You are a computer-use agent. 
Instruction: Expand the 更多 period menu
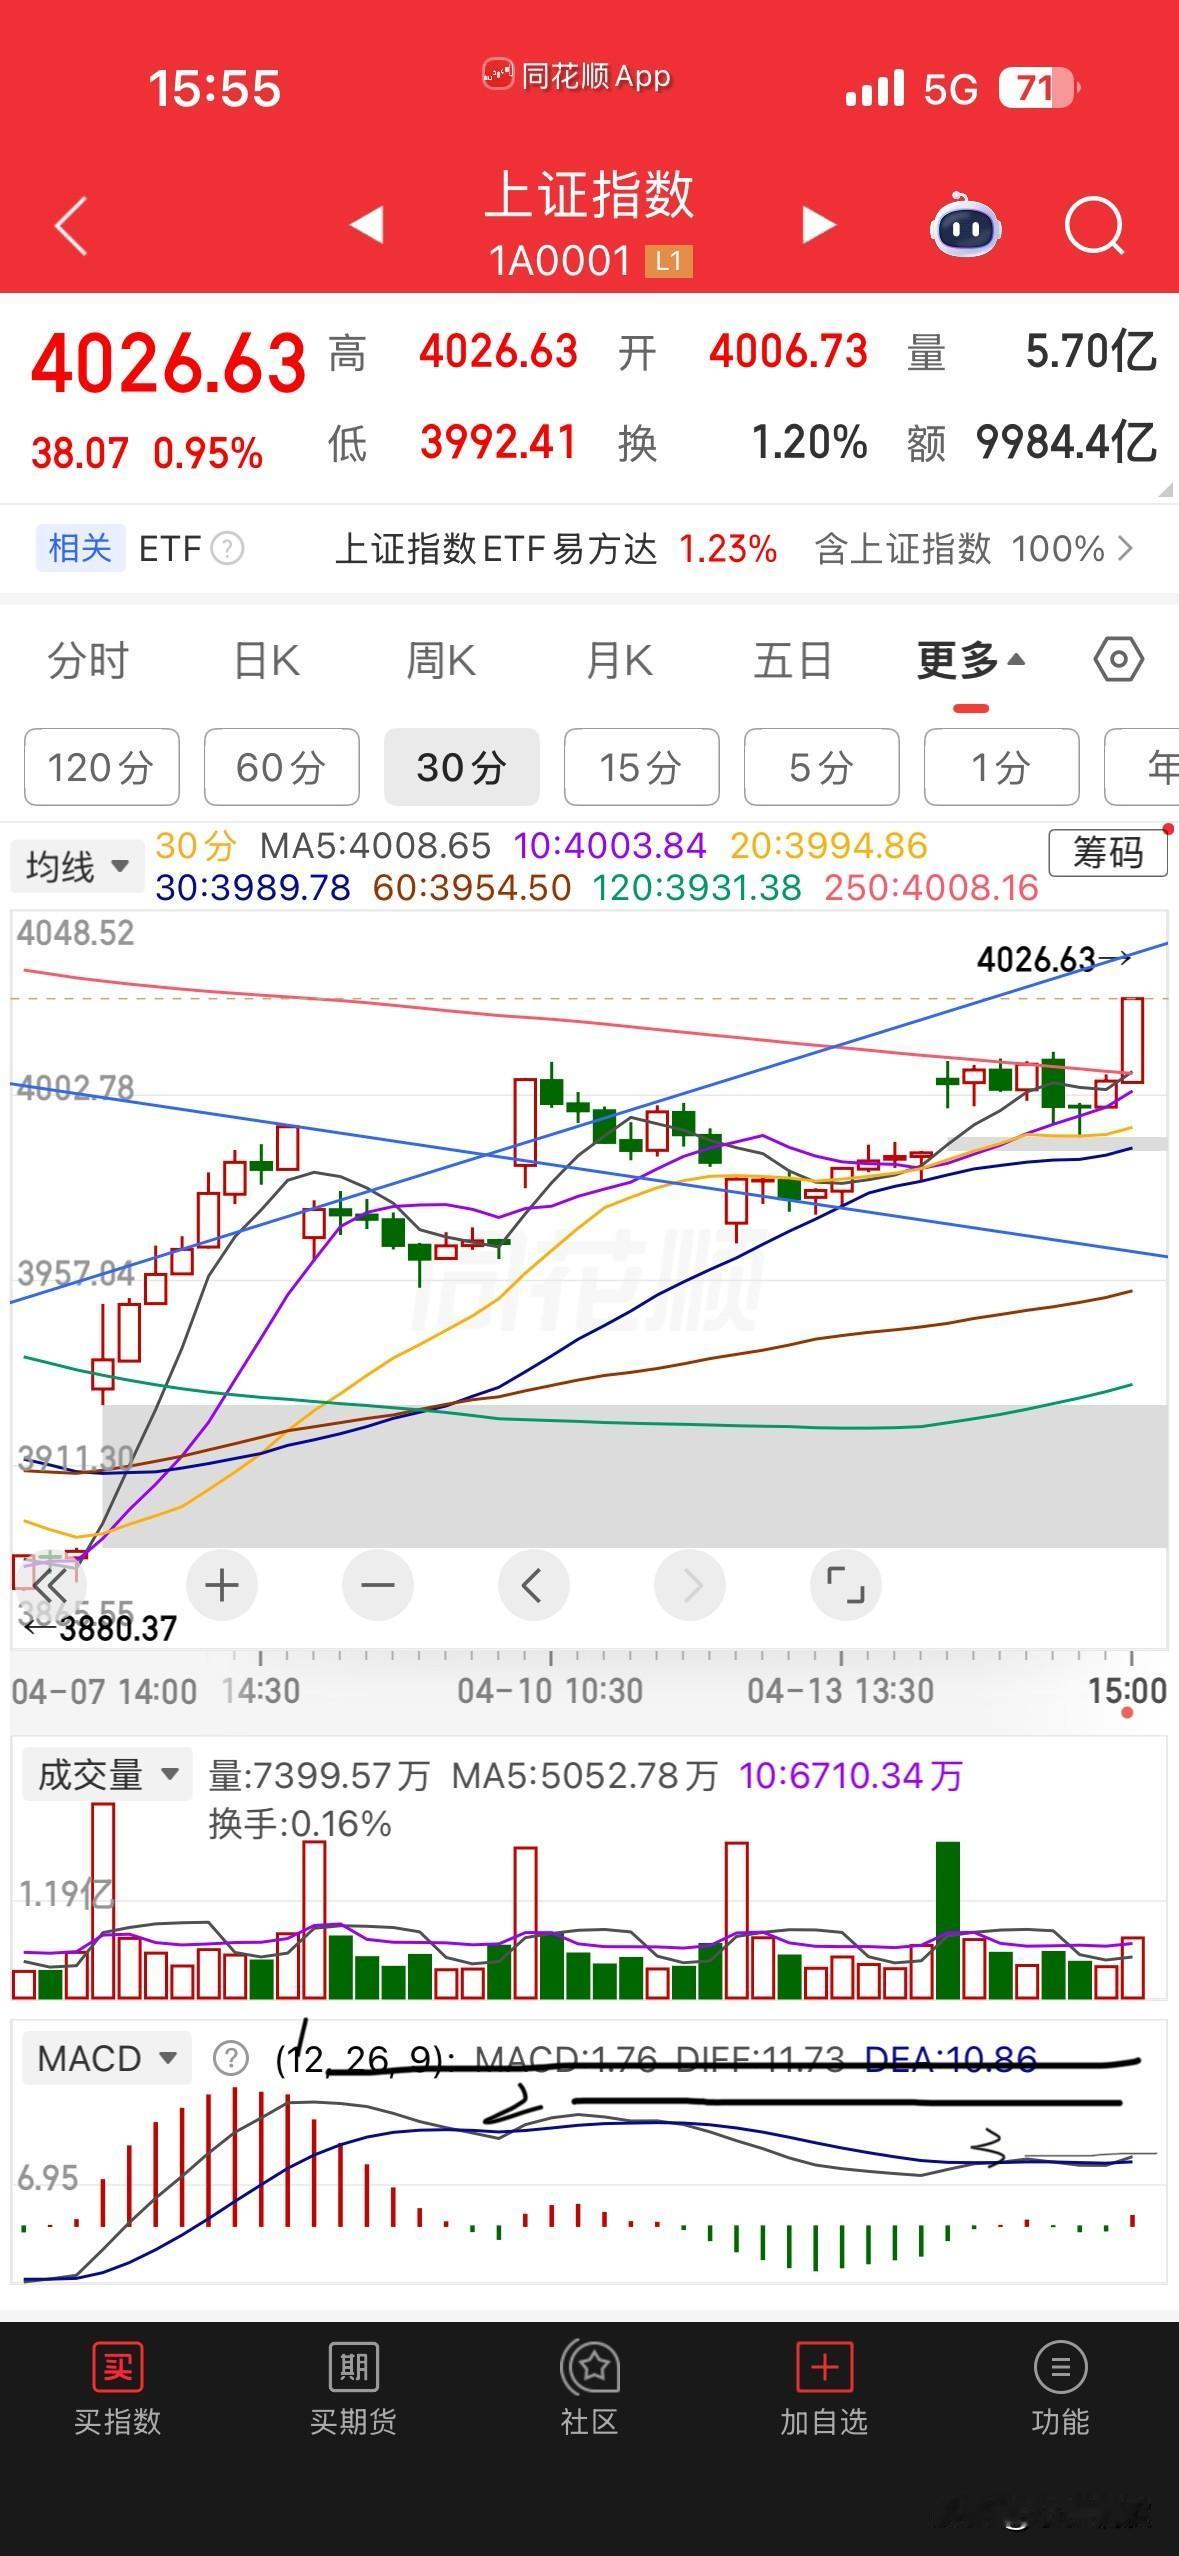[971, 661]
